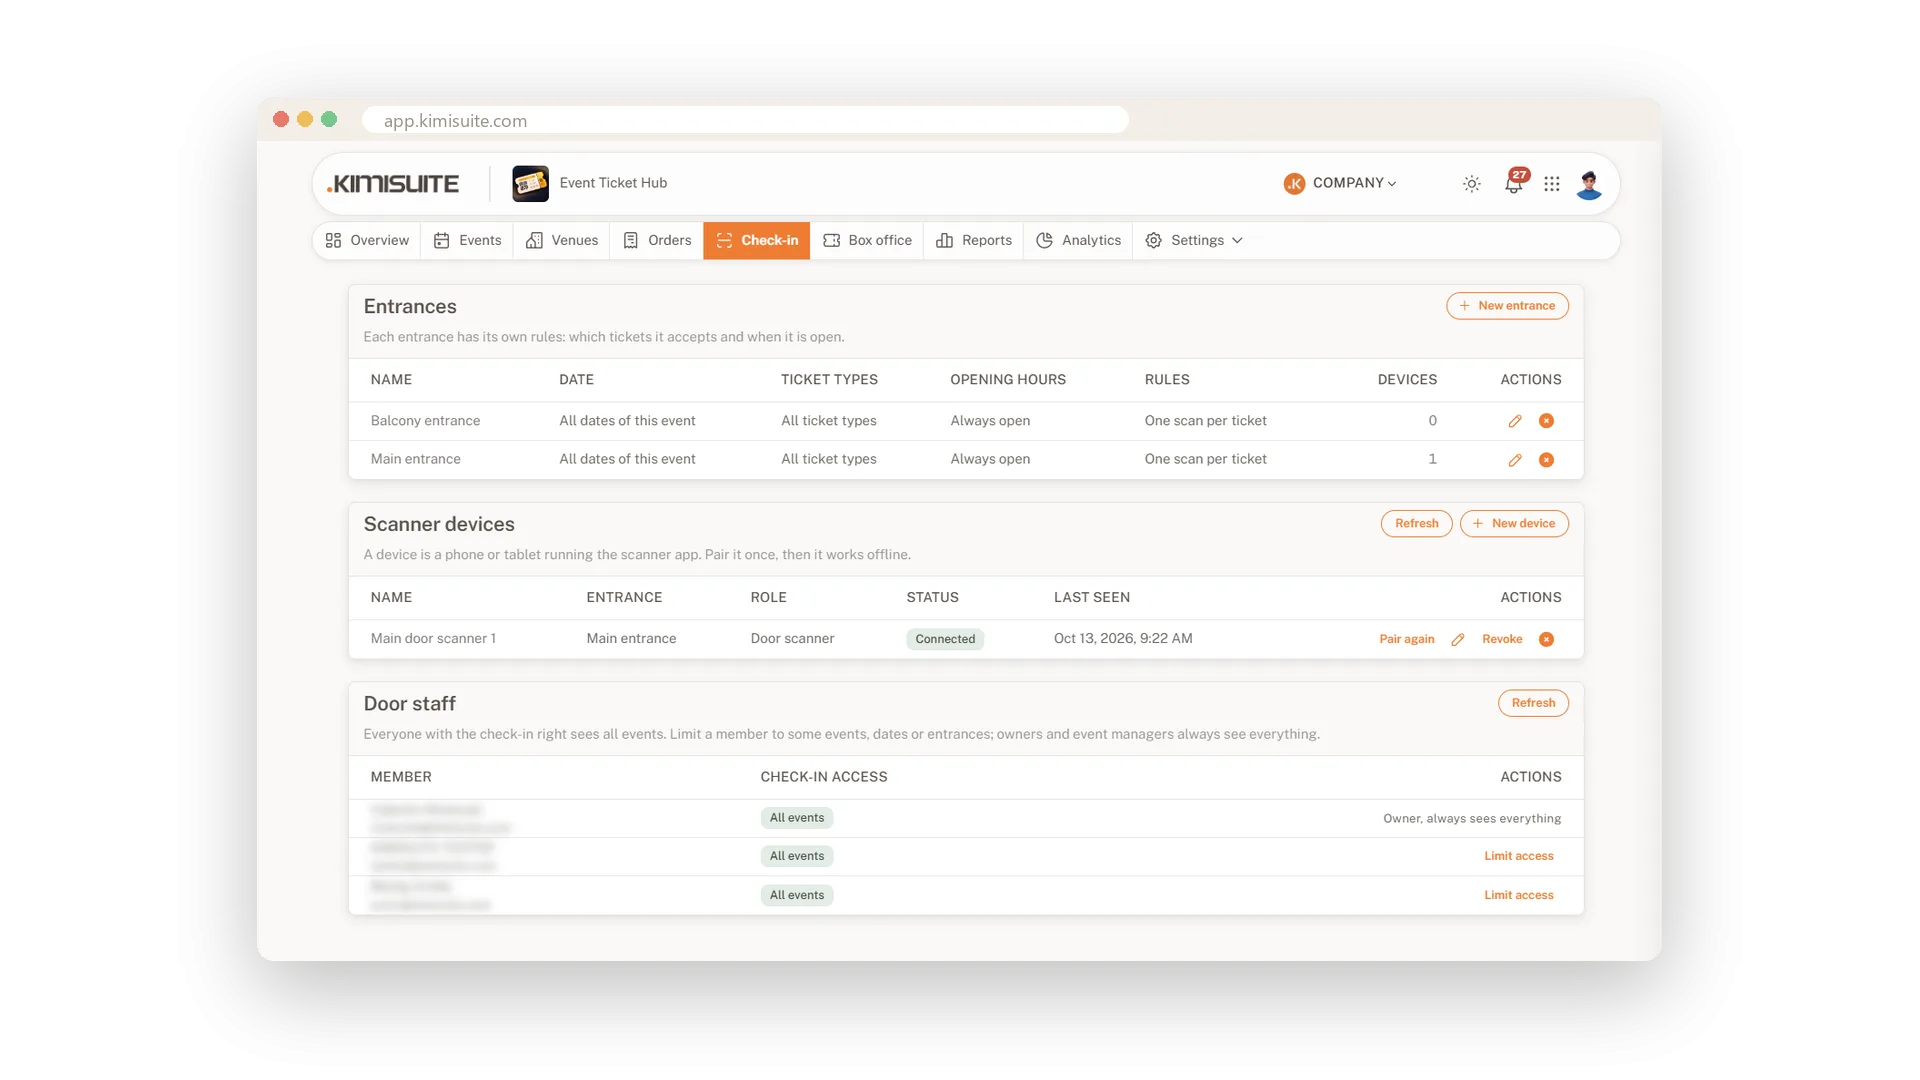The height and width of the screenshot is (1080, 1920).
Task: Open the user profile avatar
Action: 1589,184
